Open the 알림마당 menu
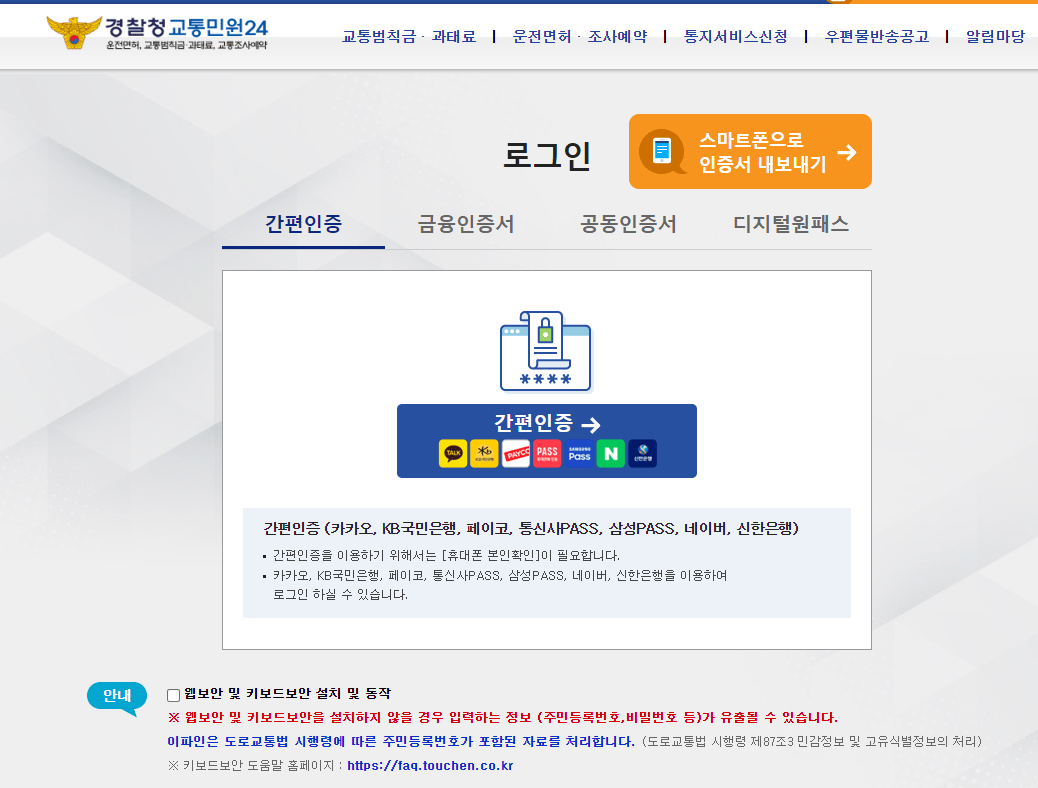1038x788 pixels. pos(995,36)
